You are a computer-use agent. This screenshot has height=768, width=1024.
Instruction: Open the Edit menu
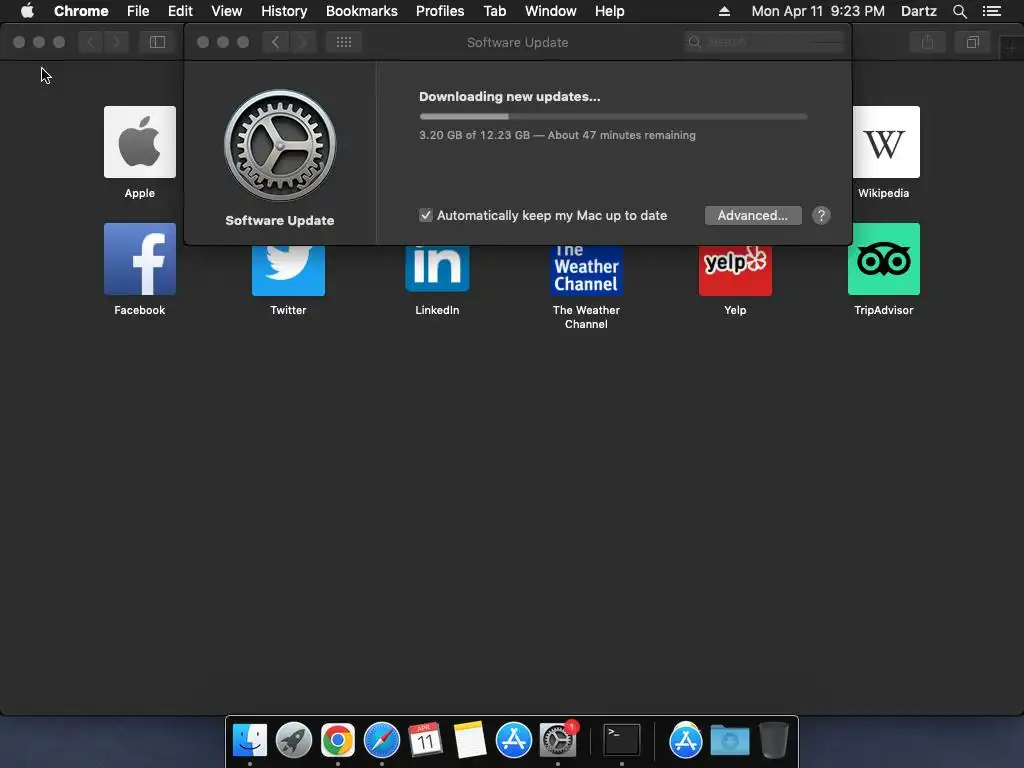point(180,11)
